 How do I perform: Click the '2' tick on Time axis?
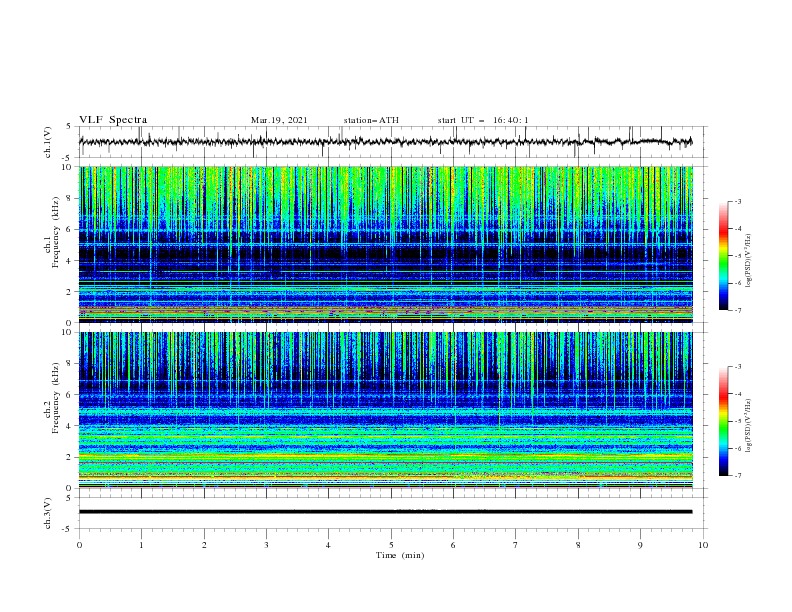coord(204,545)
